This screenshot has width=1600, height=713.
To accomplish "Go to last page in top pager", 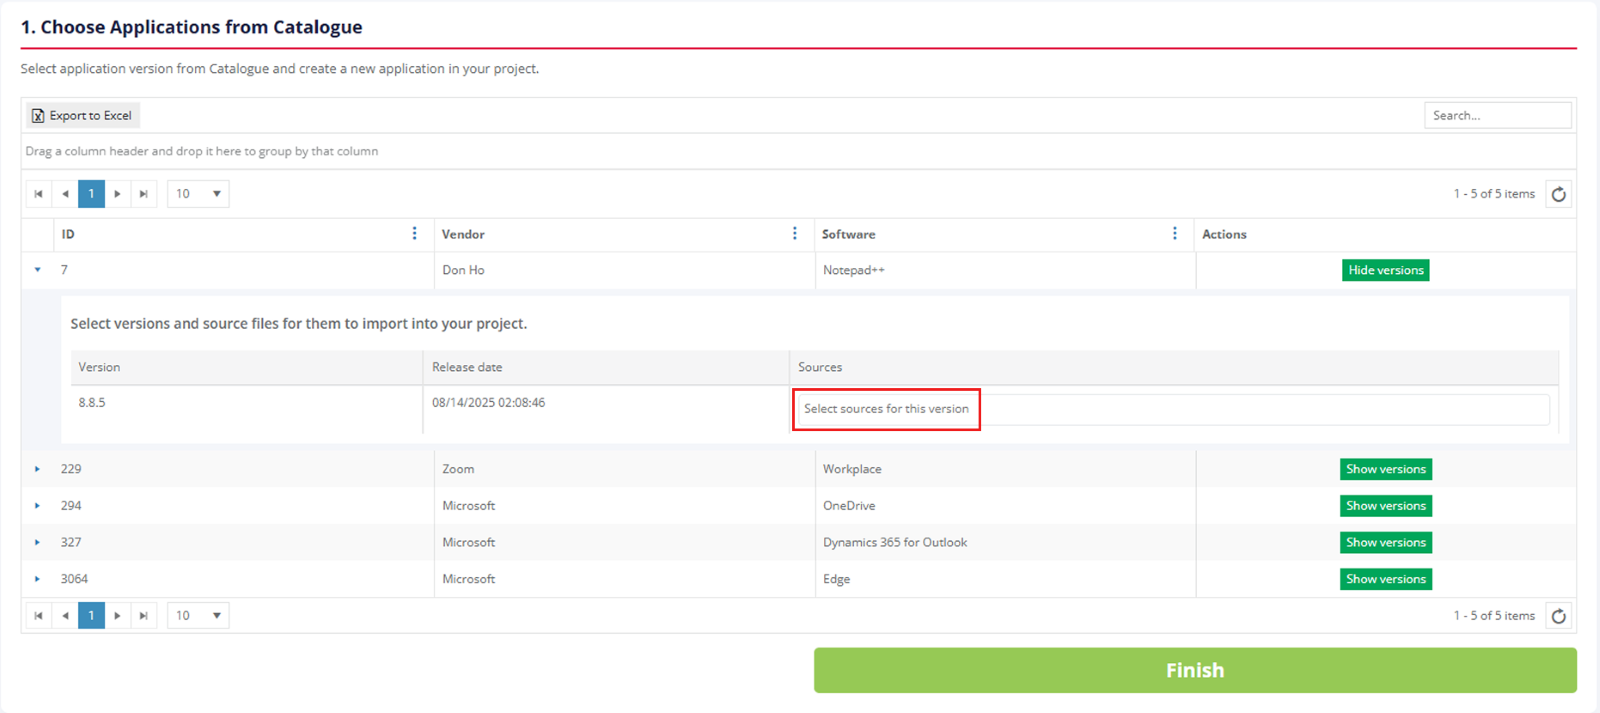I will click(x=144, y=194).
